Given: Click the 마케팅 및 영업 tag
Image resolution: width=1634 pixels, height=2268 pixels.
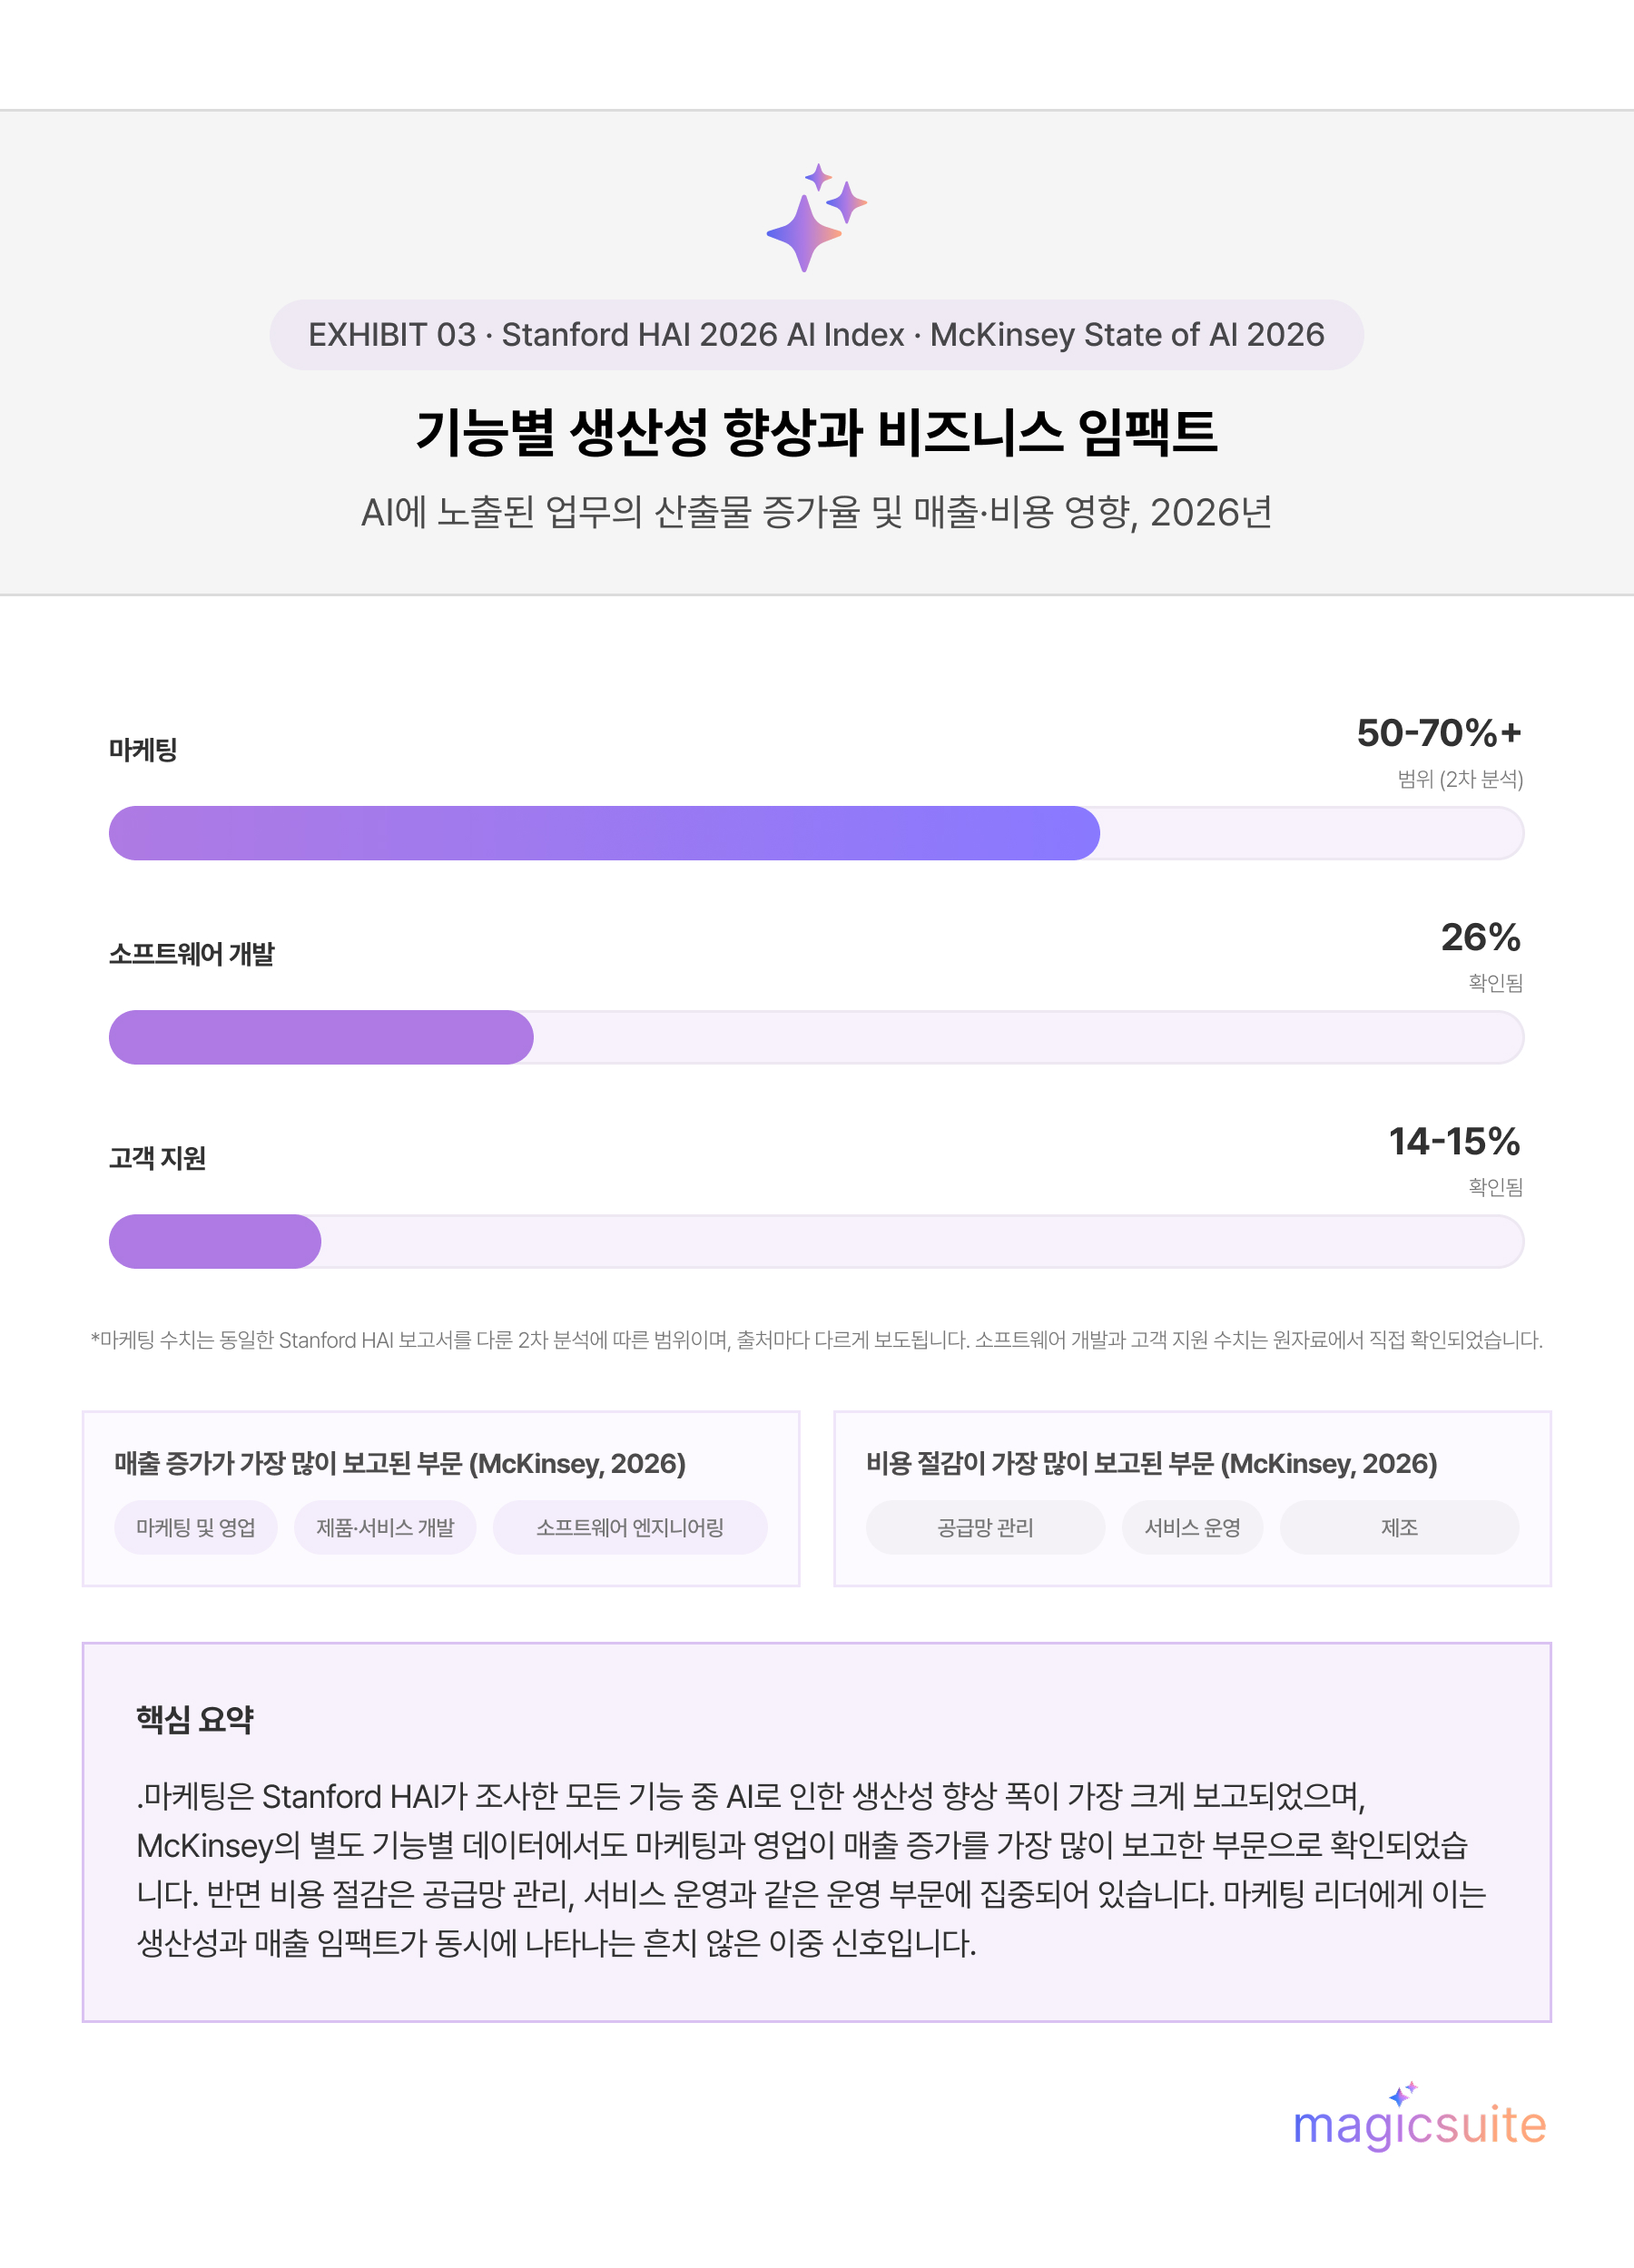Looking at the screenshot, I should click(196, 1527).
